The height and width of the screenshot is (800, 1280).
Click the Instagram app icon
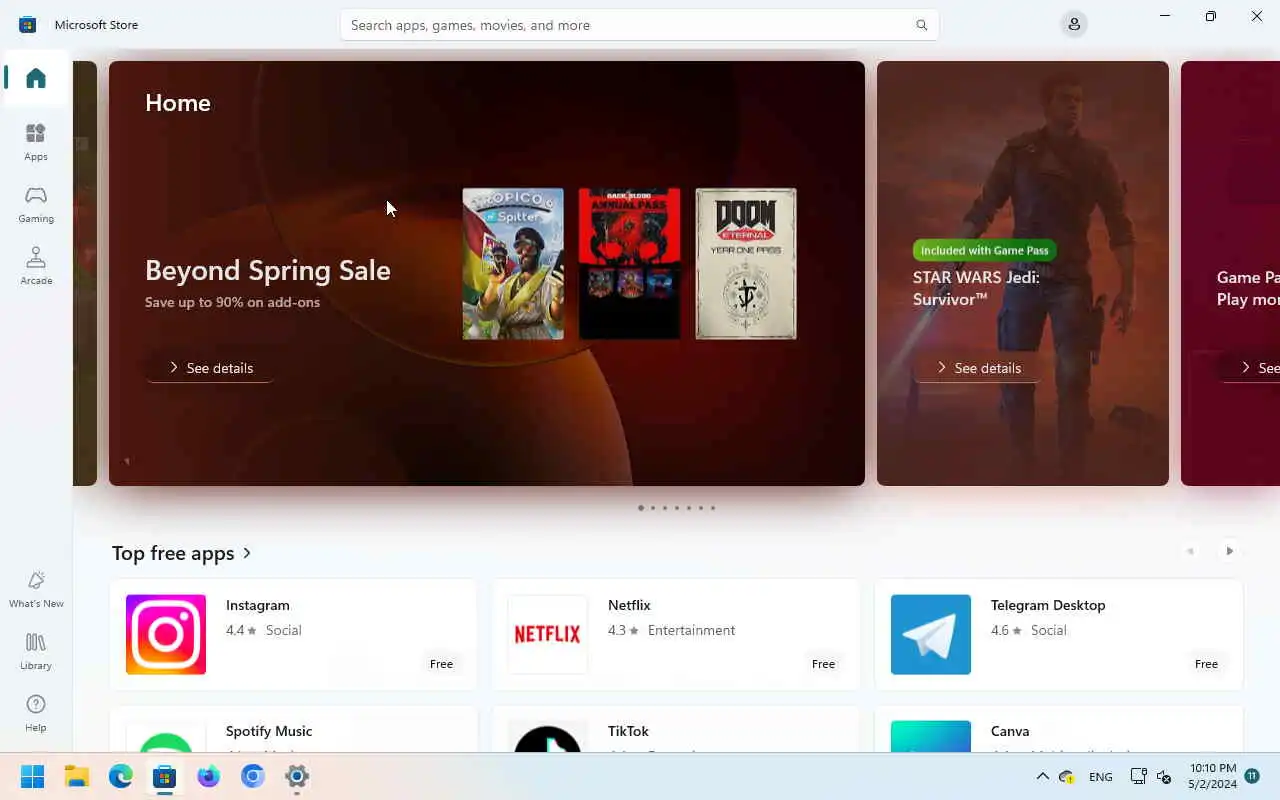click(x=166, y=634)
